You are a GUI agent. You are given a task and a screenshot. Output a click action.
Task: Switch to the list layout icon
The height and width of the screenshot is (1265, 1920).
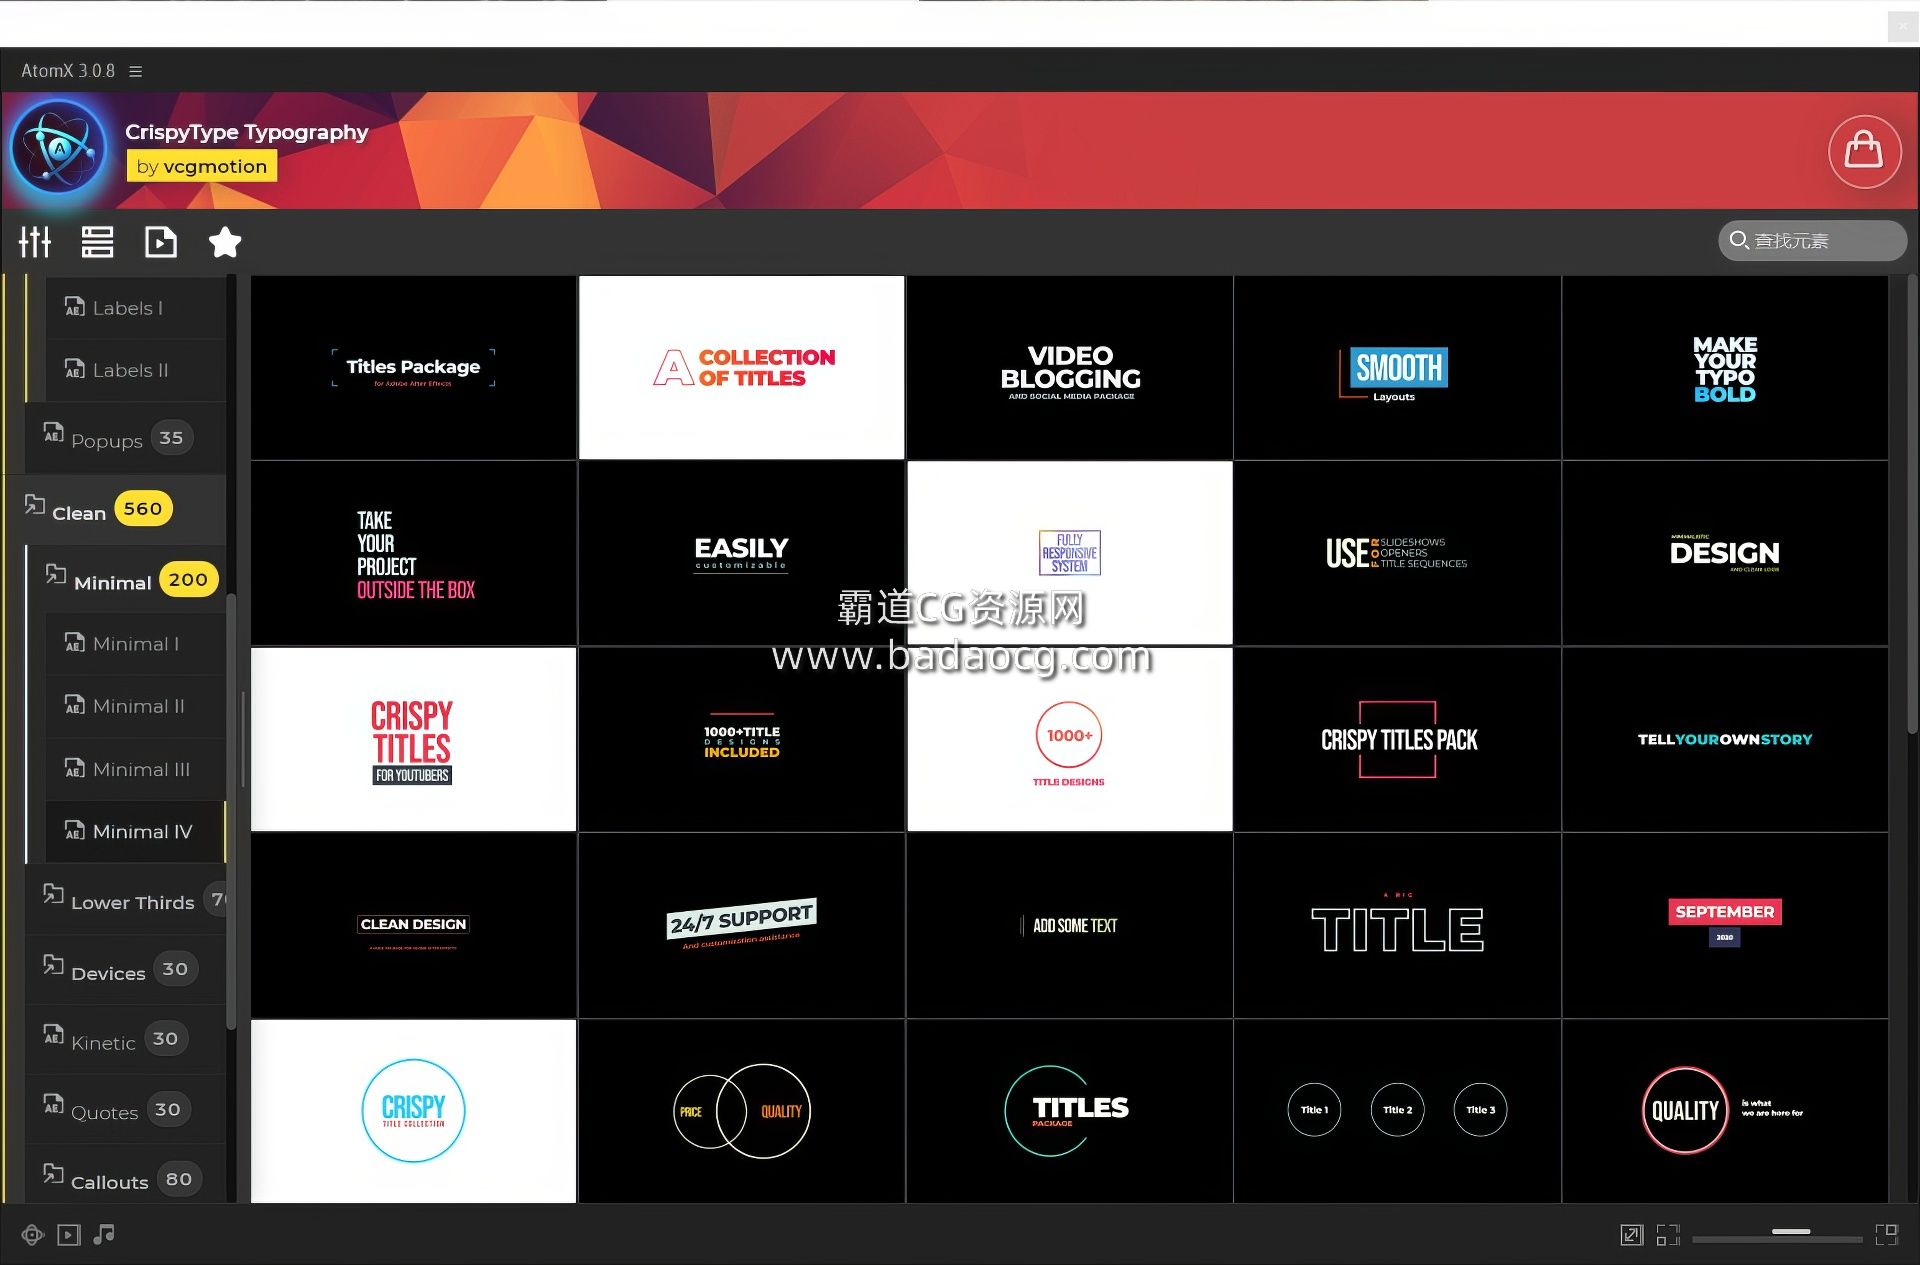[97, 242]
